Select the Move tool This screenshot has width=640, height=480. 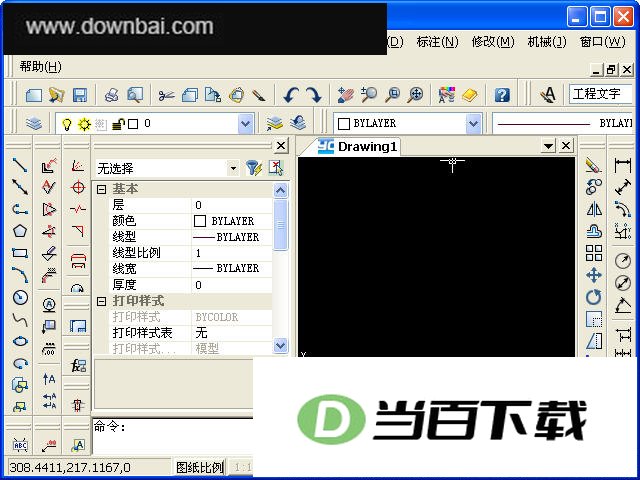click(x=594, y=275)
